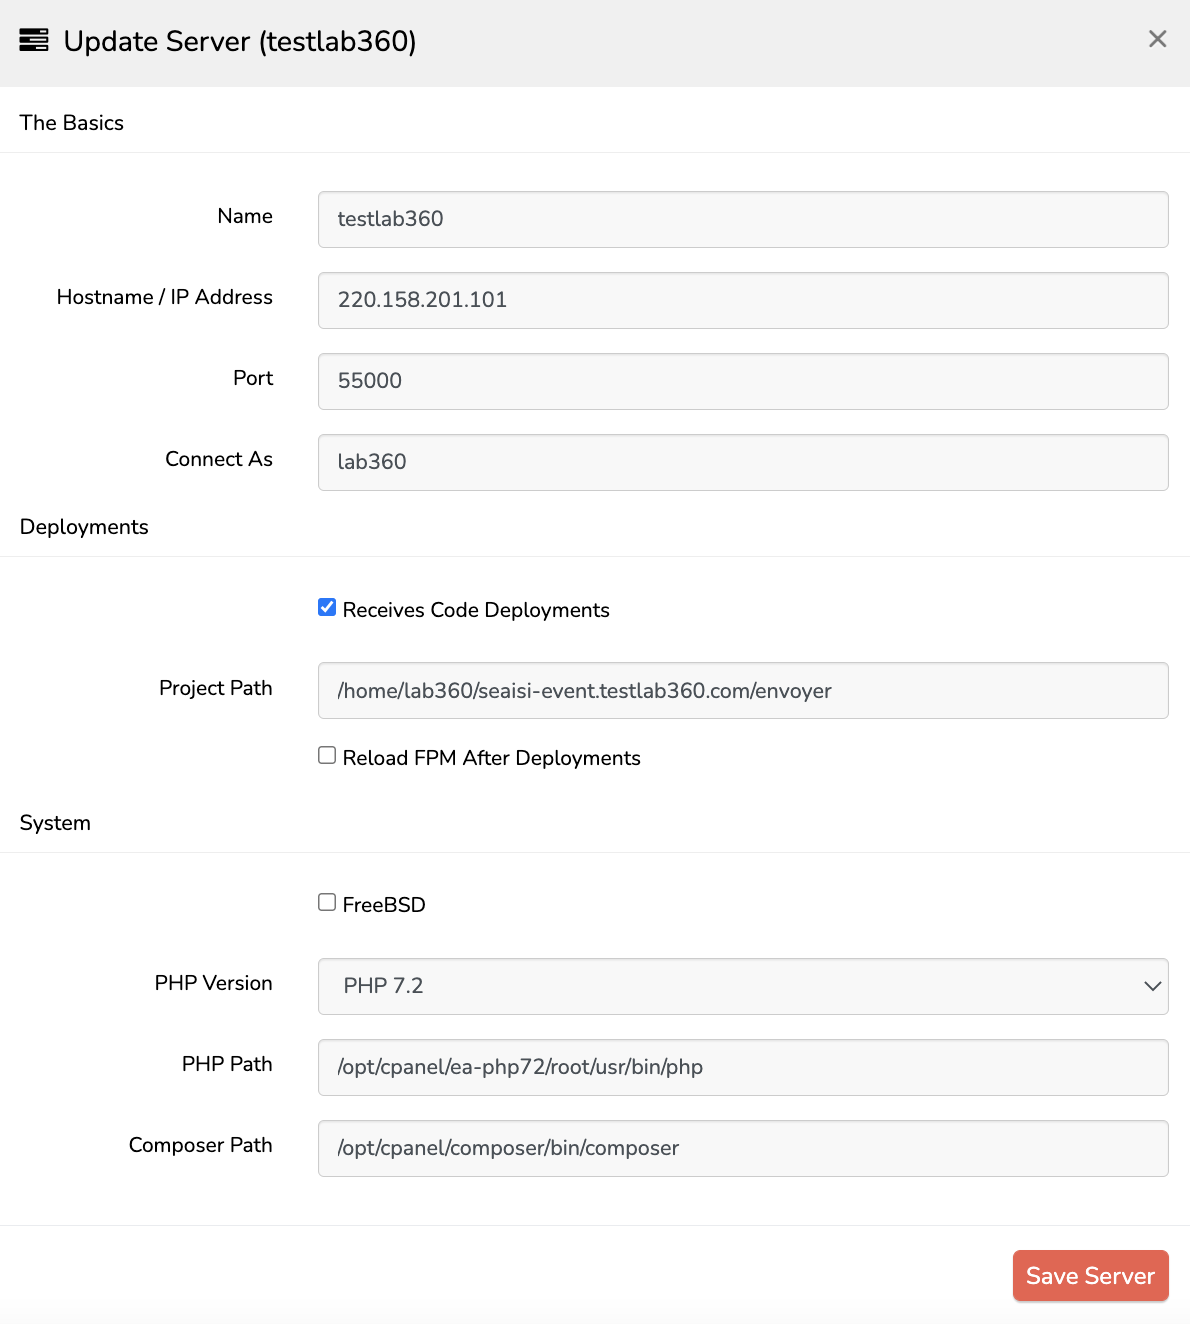The image size is (1190, 1324).
Task: Close the Update Server dialog
Action: click(1157, 39)
